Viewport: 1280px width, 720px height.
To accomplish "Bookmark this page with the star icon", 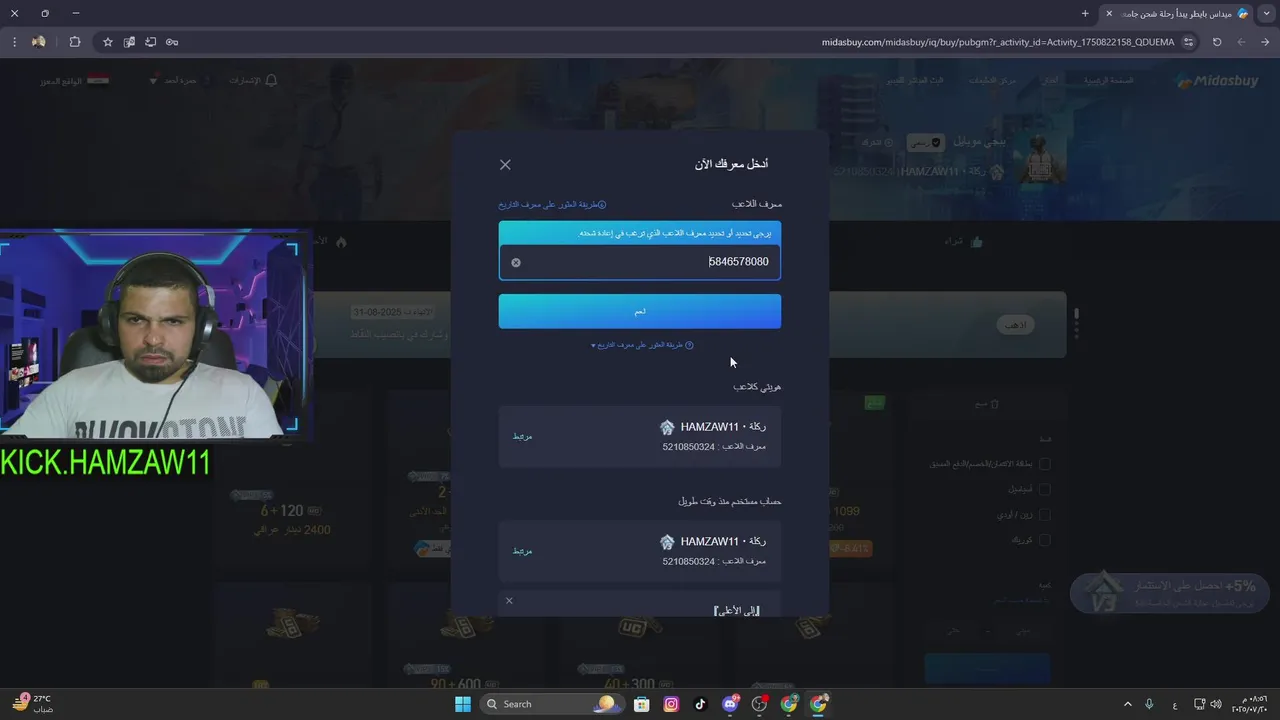I will coord(108,42).
